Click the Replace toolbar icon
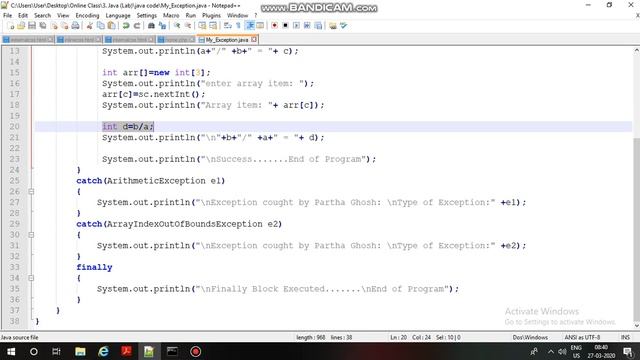 click(162, 26)
